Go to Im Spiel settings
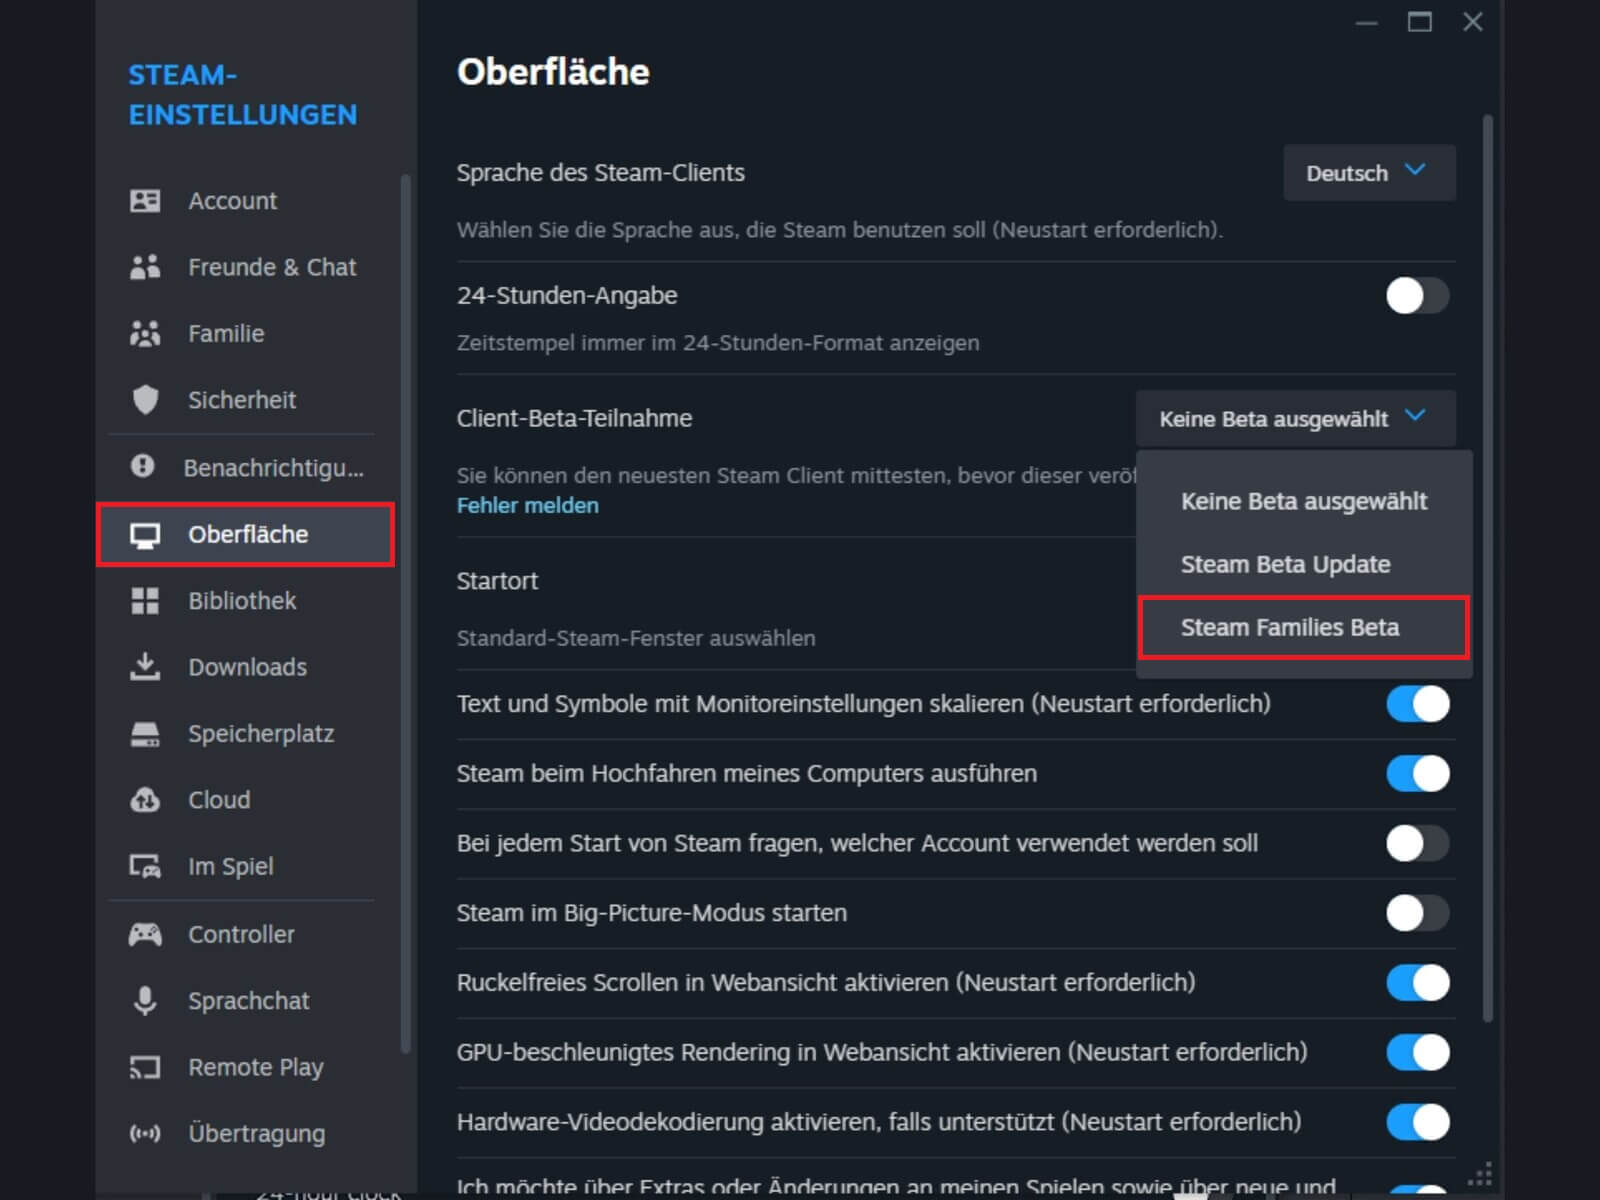This screenshot has width=1600, height=1200. (245, 866)
